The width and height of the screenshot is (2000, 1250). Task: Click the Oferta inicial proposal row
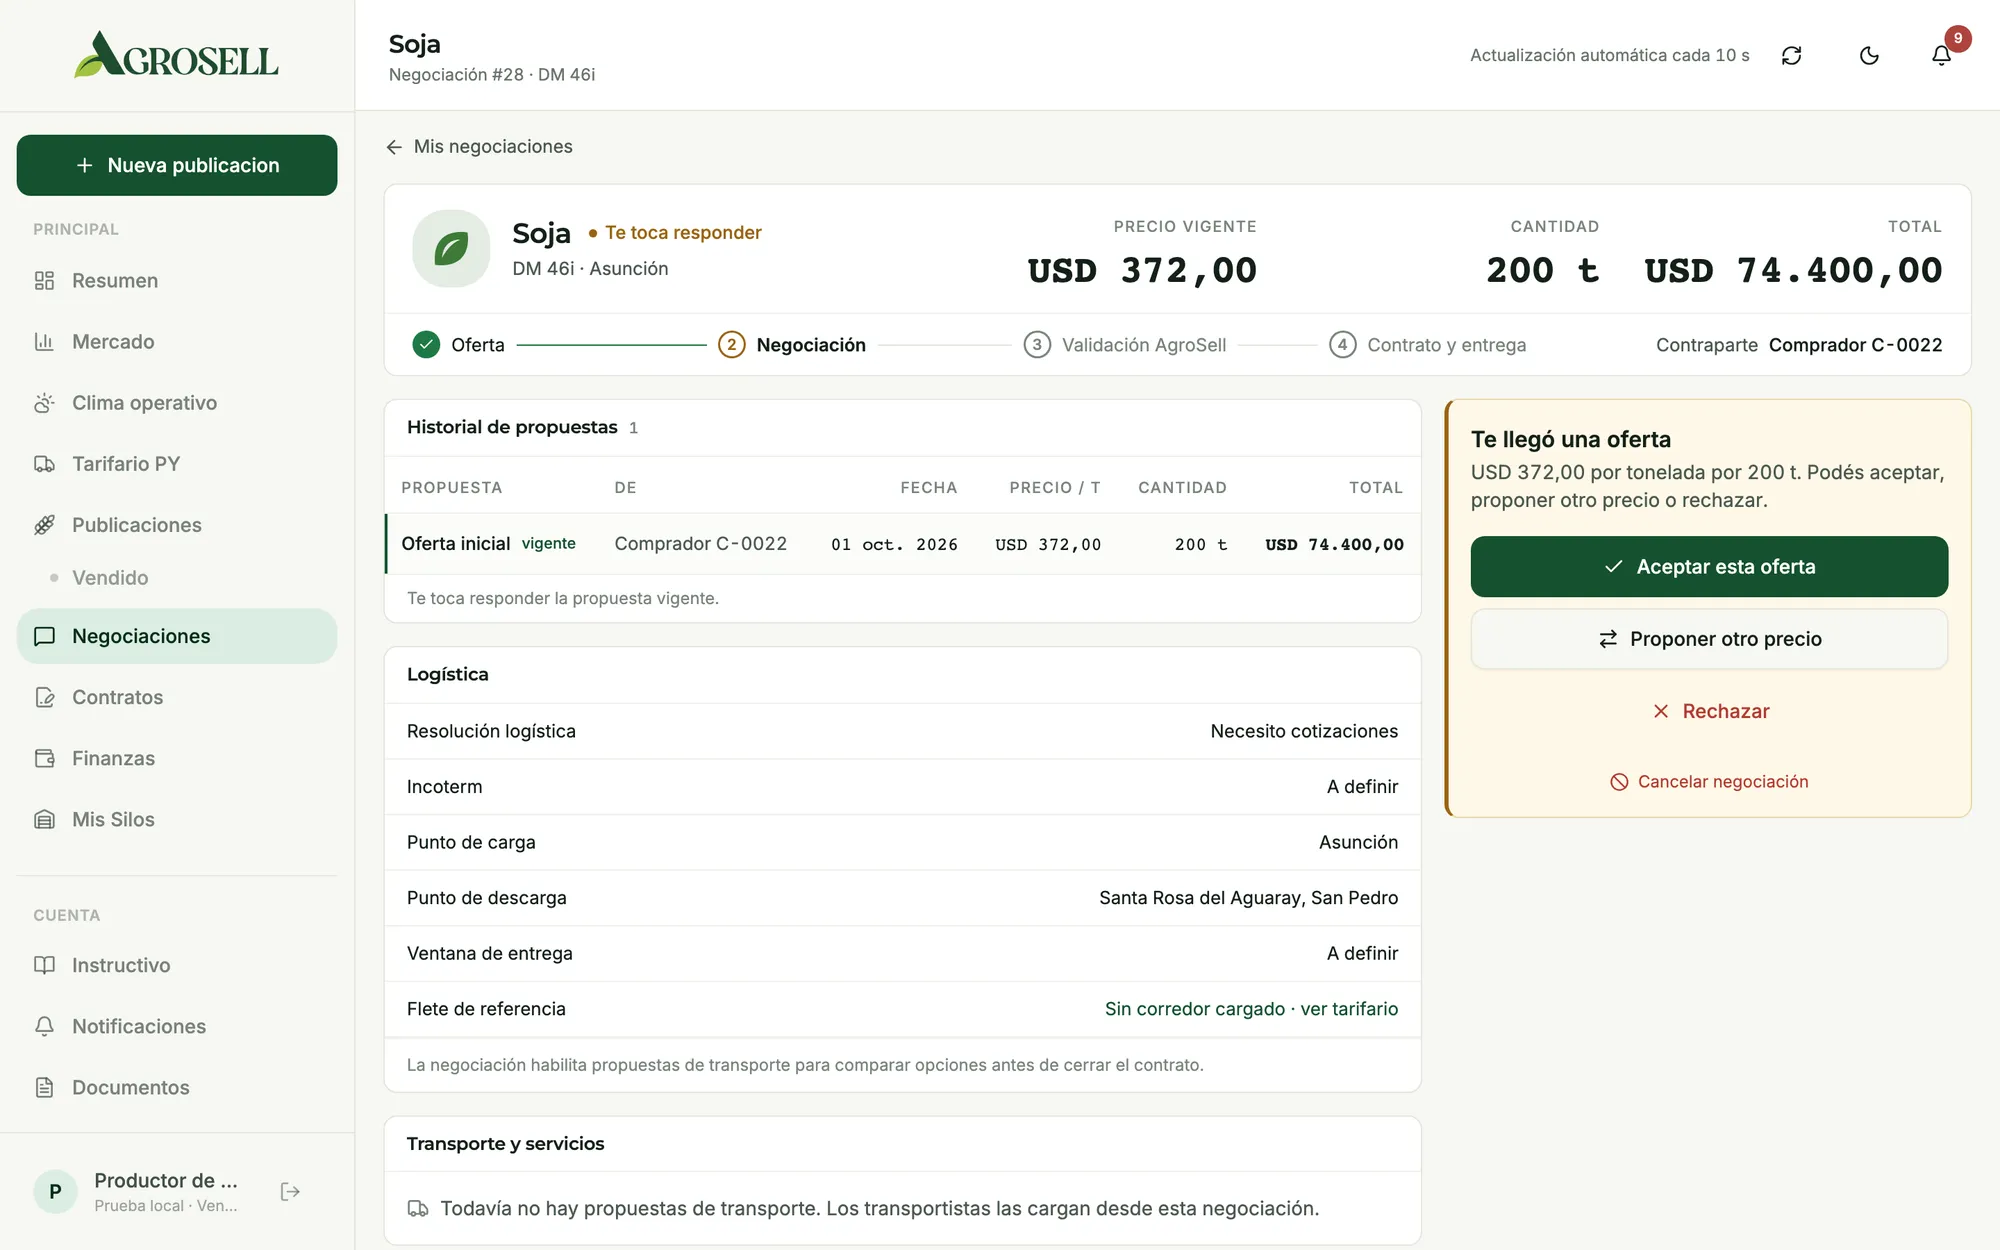click(x=902, y=544)
